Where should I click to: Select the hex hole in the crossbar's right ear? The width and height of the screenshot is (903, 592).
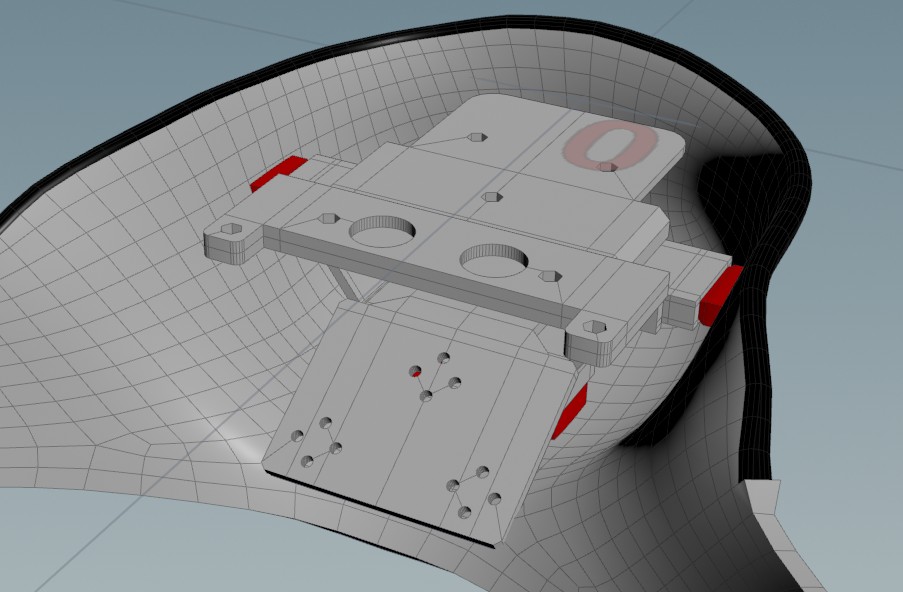[594, 327]
